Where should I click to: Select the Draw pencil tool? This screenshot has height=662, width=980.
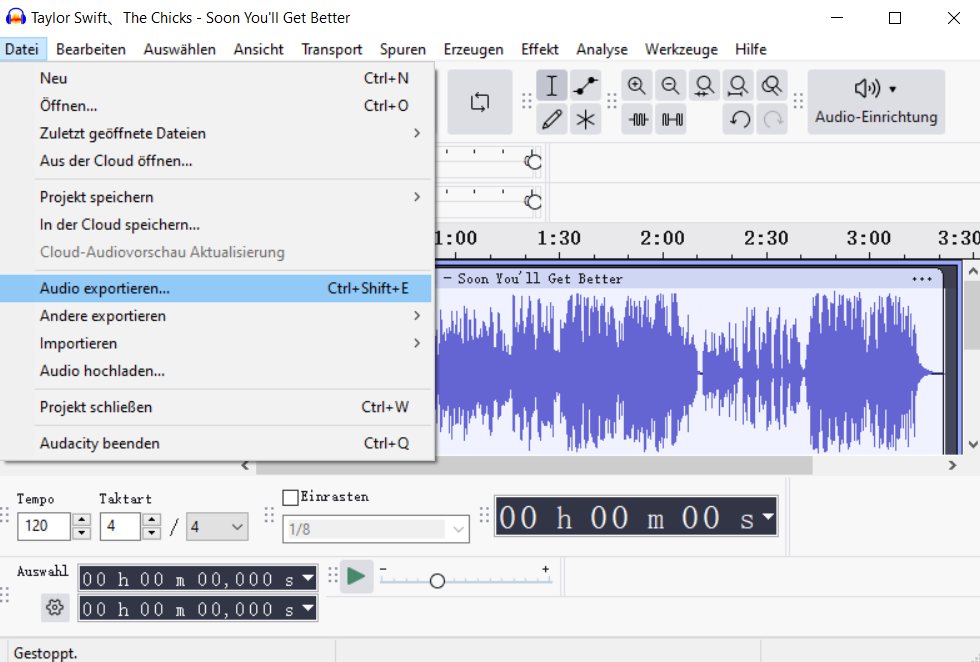[551, 119]
